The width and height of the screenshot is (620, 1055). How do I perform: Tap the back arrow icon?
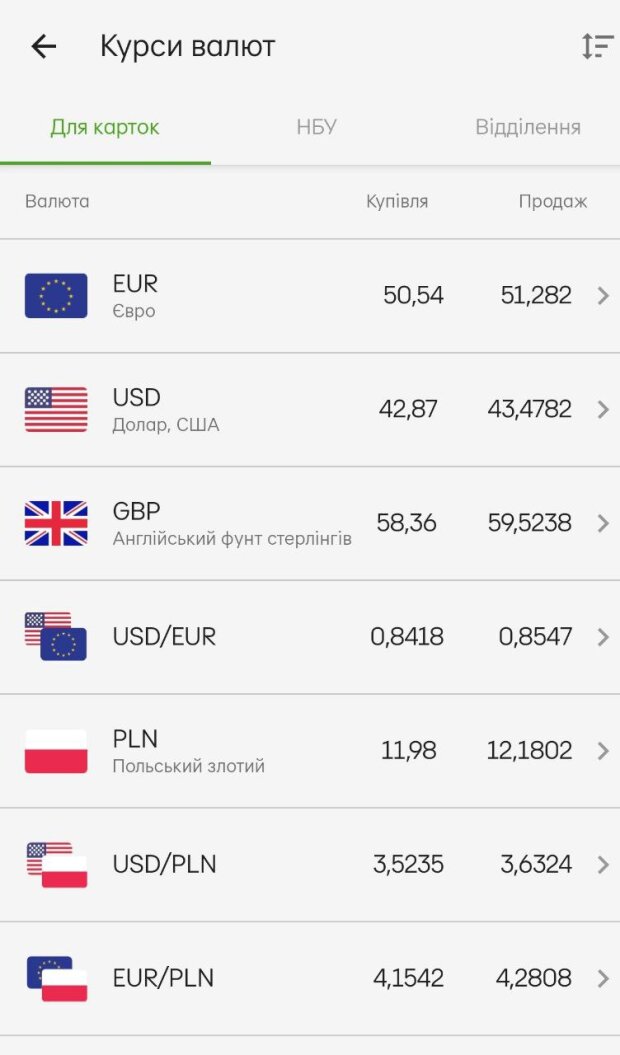(44, 46)
